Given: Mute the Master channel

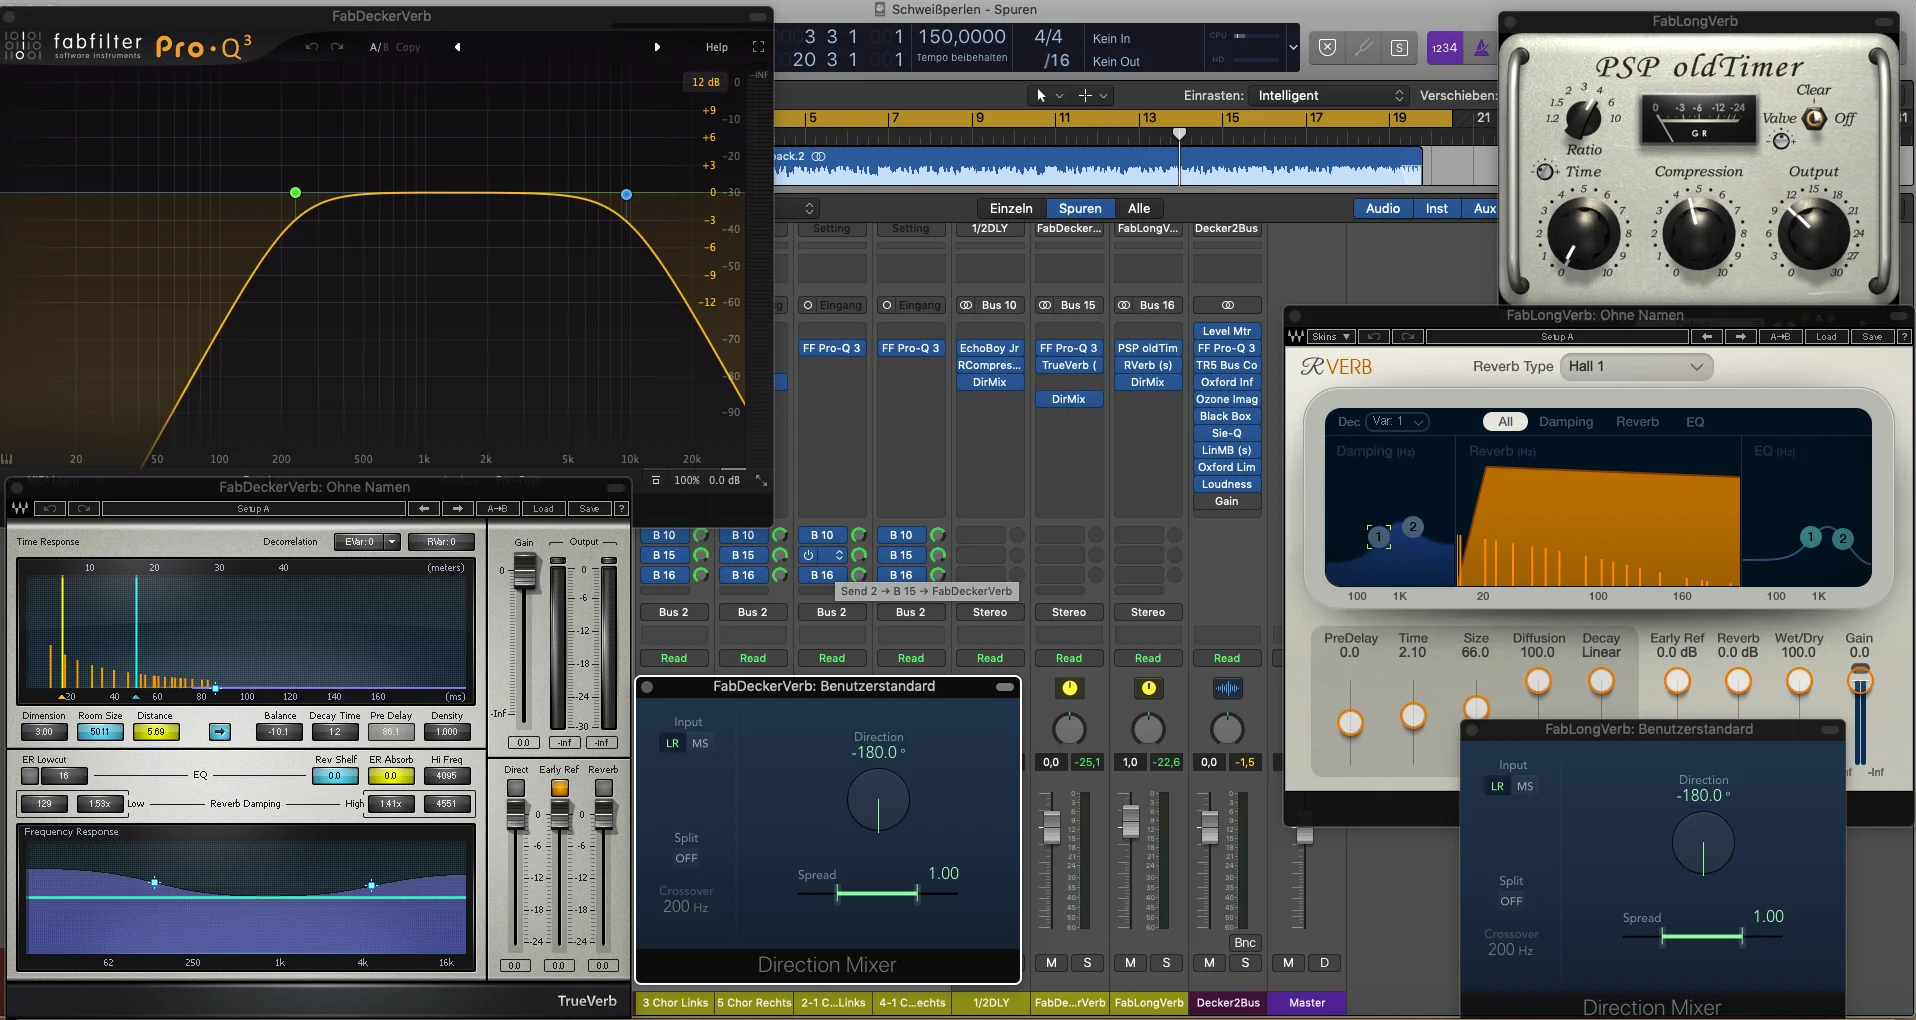Looking at the screenshot, I should [1288, 963].
